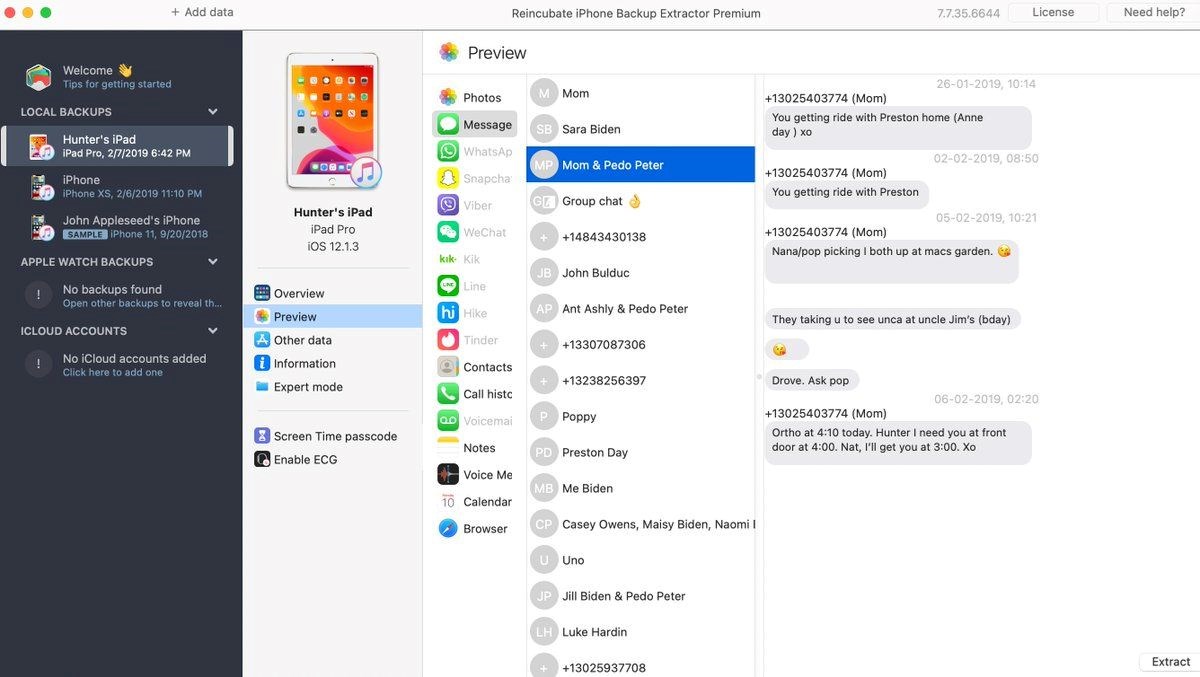Select John Appleseed's iPhone sample backup

[x=117, y=227]
